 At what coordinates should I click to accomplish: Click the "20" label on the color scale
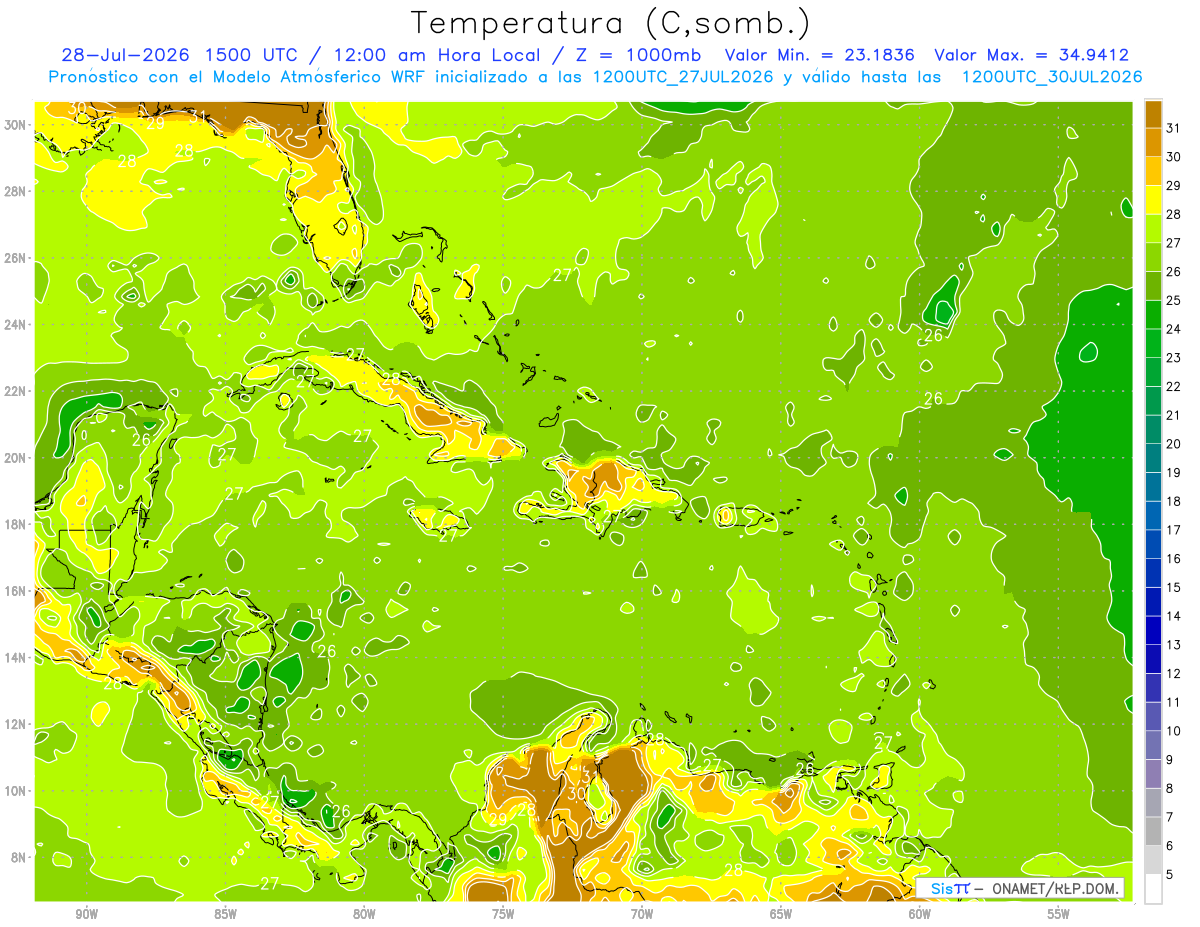1174,444
